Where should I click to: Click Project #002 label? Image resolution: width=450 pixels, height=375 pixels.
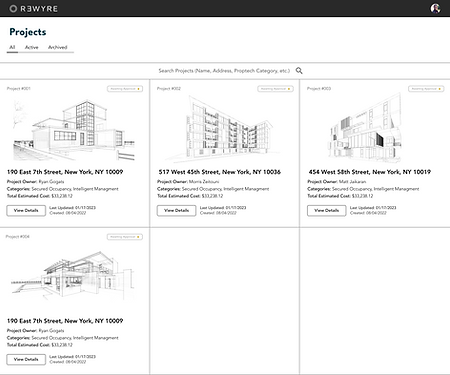coord(169,89)
